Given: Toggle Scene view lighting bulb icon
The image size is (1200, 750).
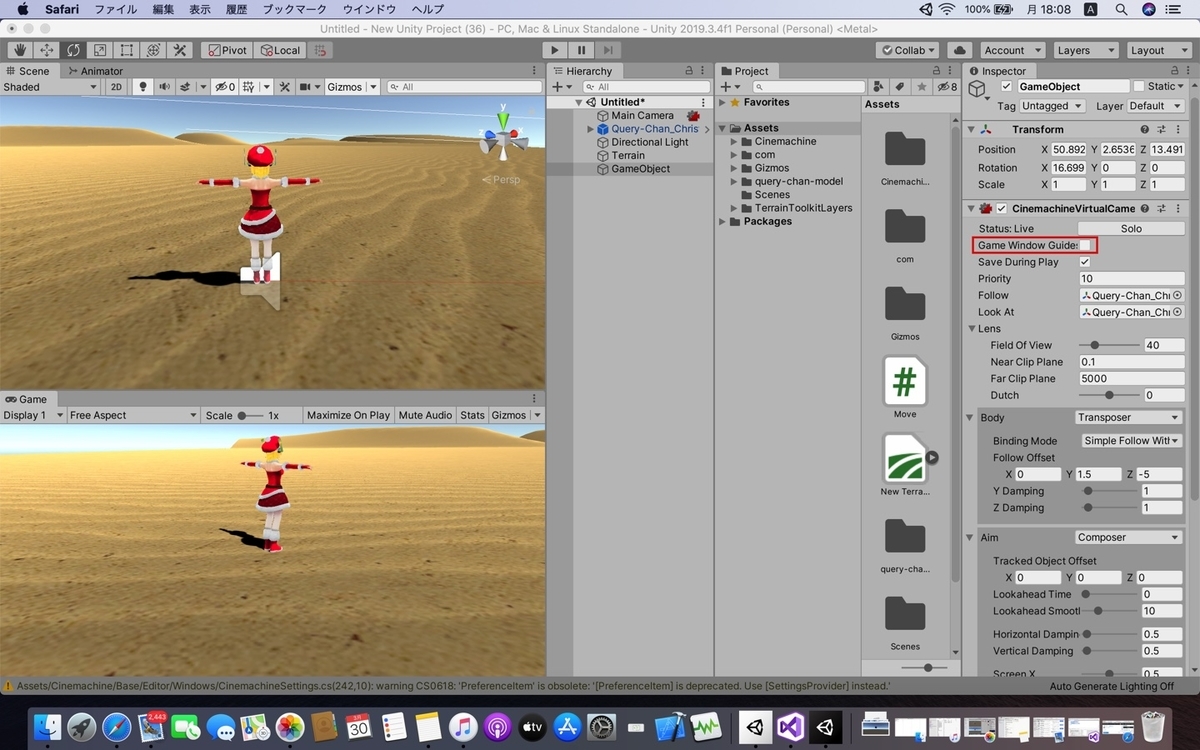Looking at the screenshot, I should [x=142, y=87].
